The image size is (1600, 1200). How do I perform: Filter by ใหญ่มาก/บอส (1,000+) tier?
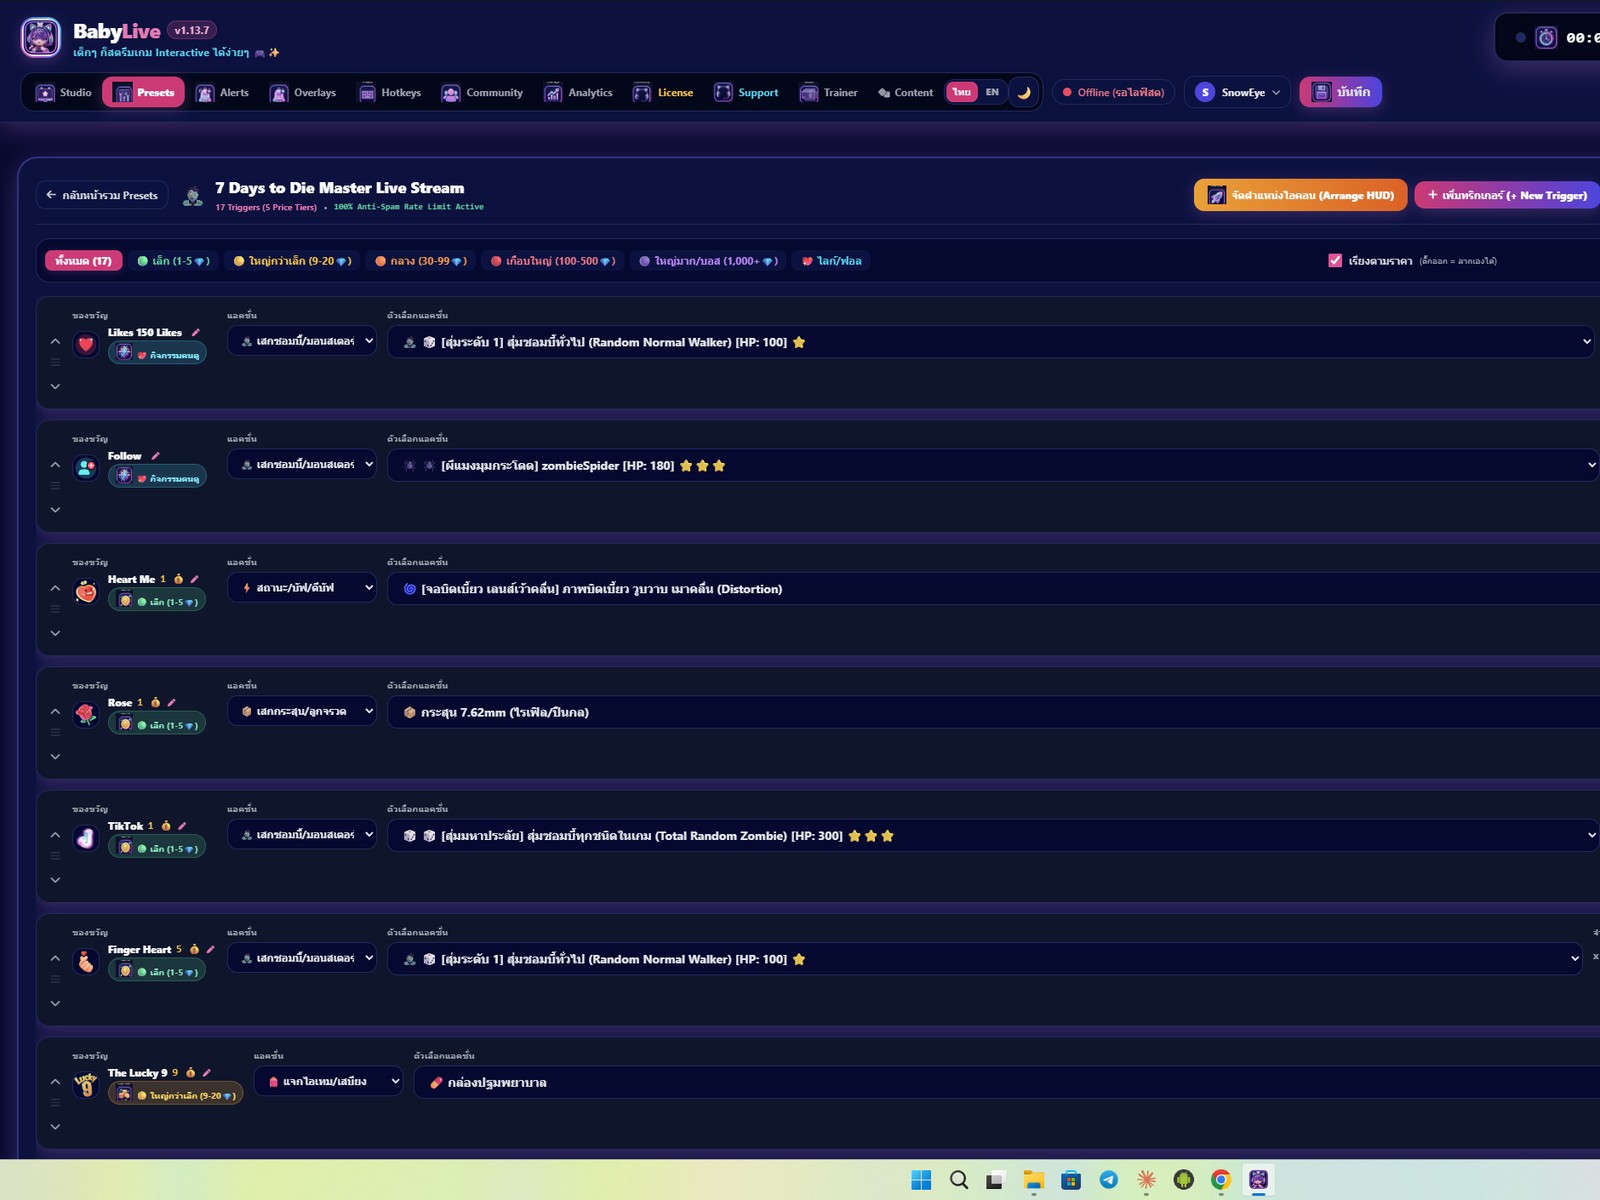click(708, 261)
